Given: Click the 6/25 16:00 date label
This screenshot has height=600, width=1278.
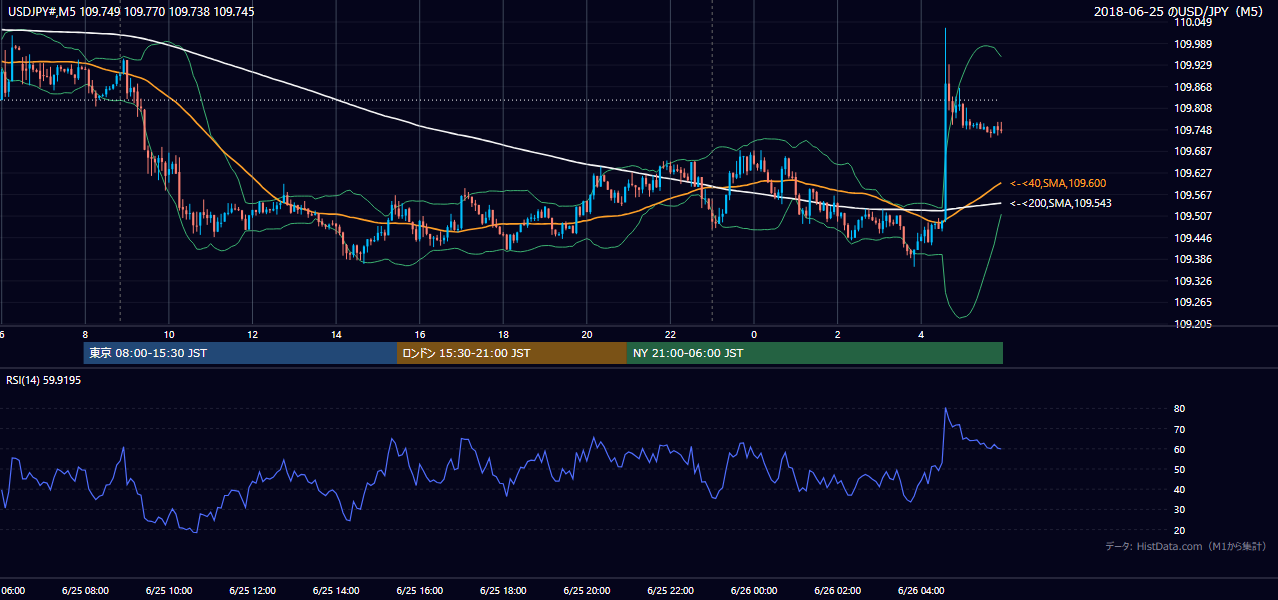Looking at the screenshot, I should 420,590.
